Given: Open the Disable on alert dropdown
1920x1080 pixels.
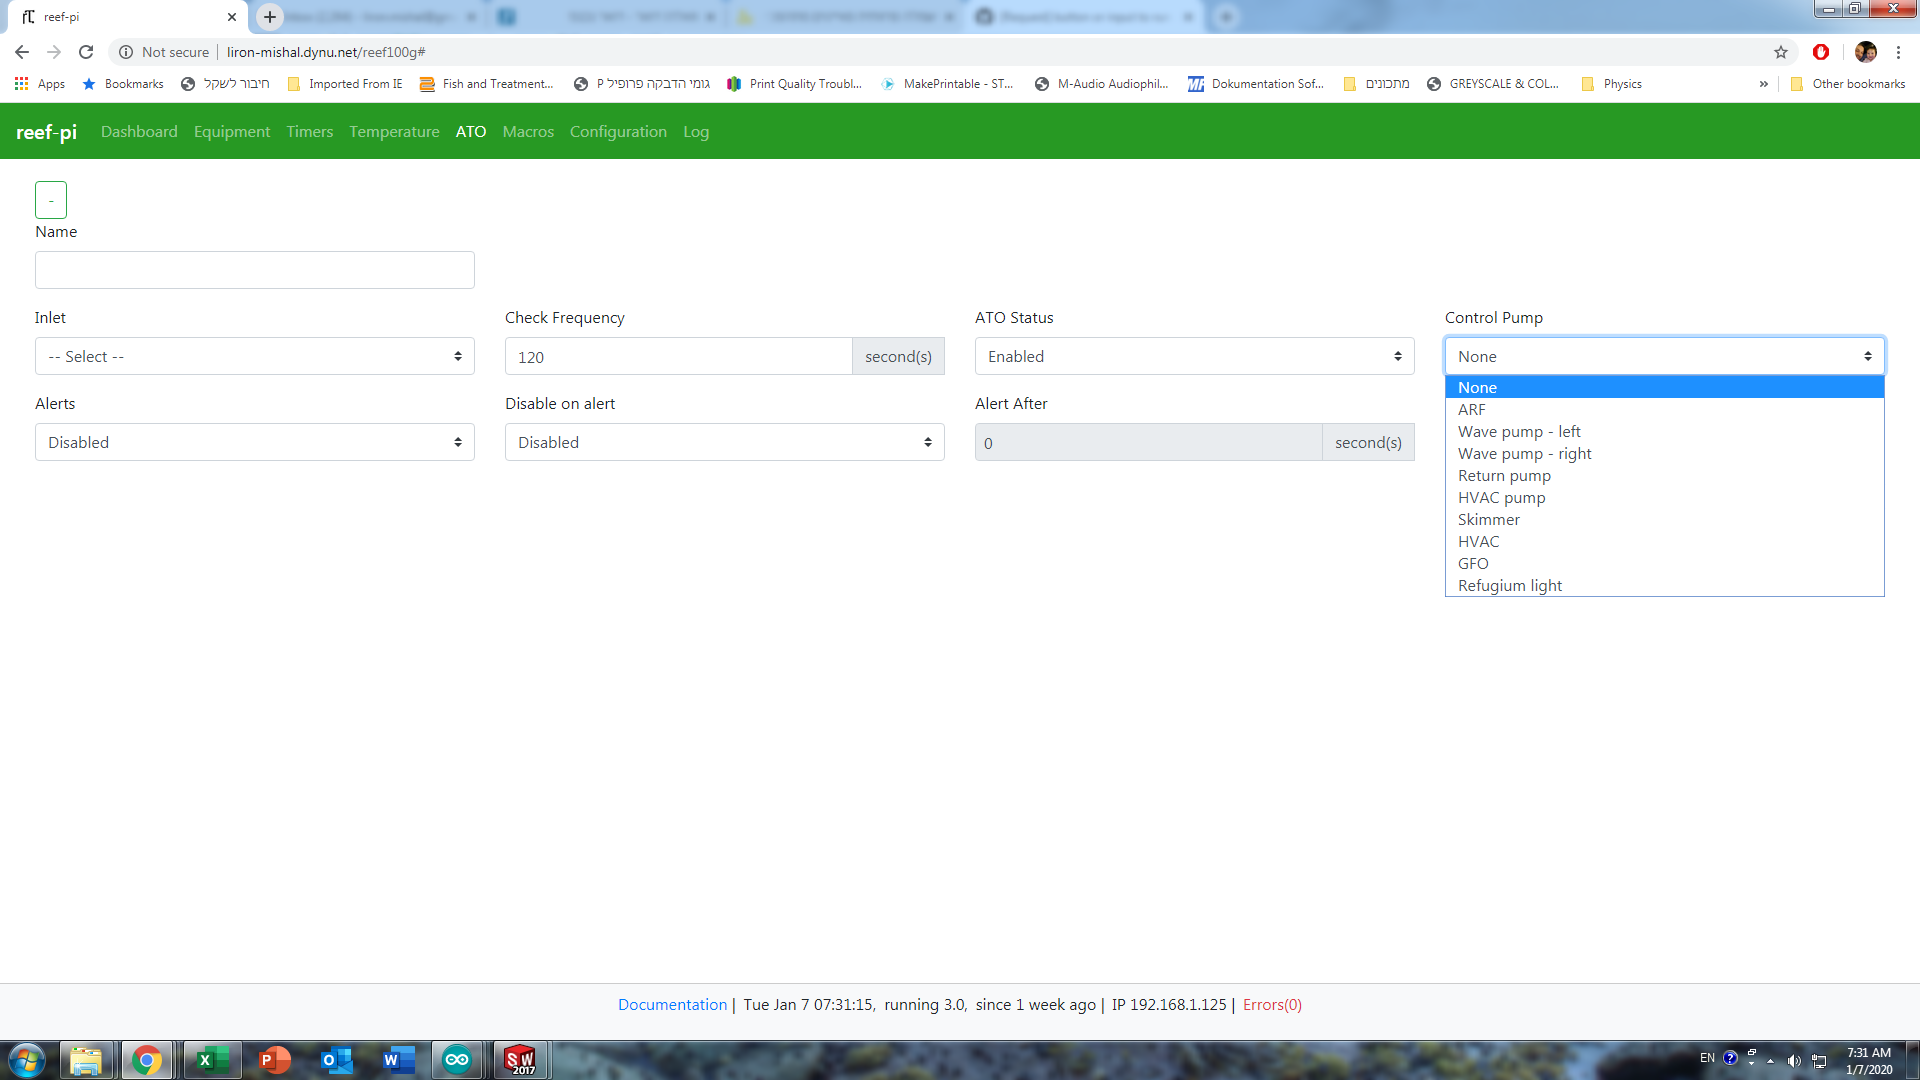Looking at the screenshot, I should coord(724,442).
